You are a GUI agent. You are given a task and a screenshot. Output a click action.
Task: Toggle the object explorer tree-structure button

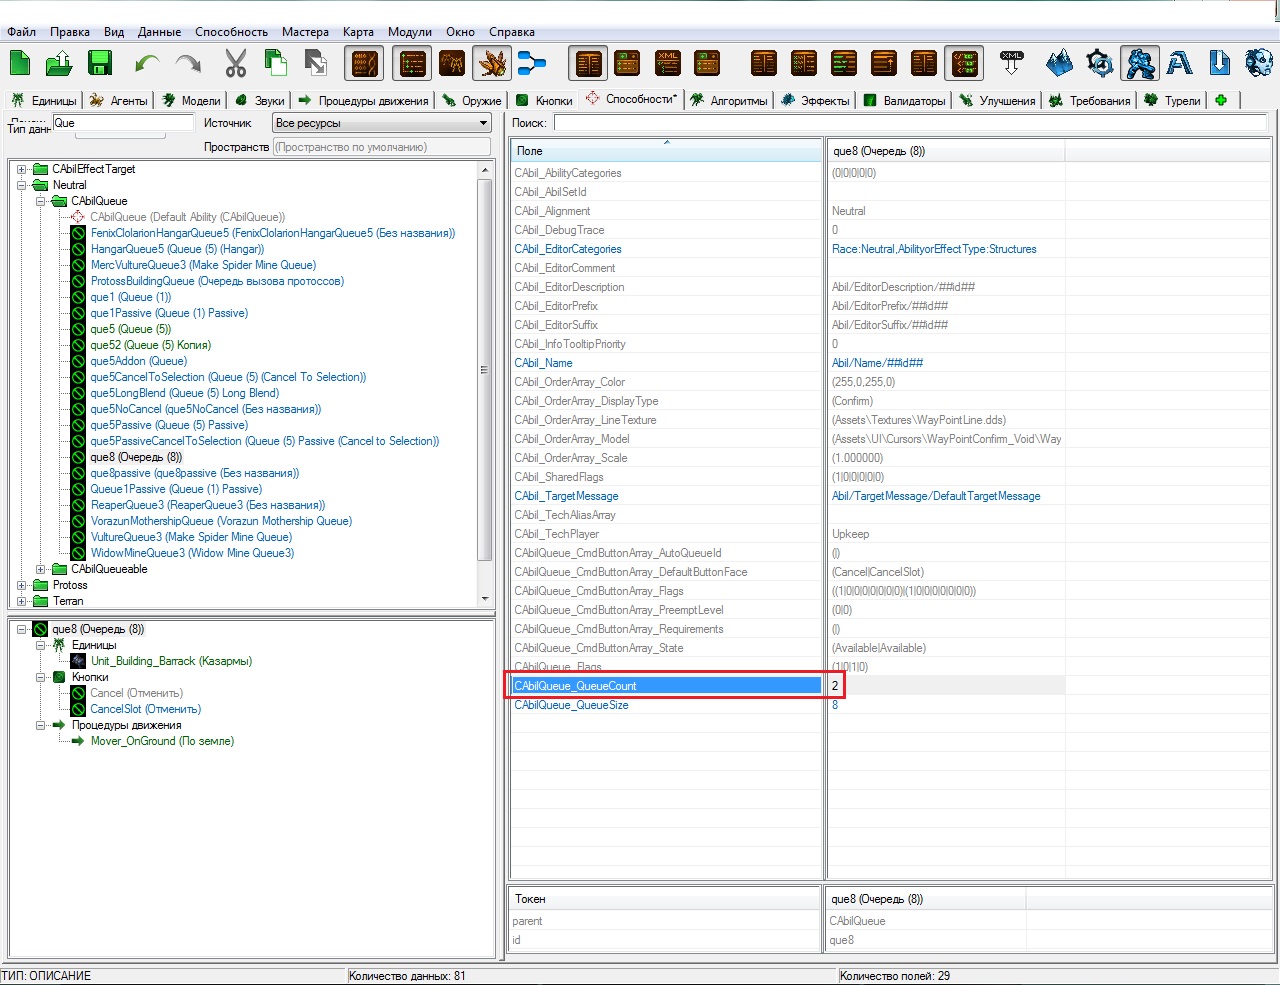click(x=532, y=63)
